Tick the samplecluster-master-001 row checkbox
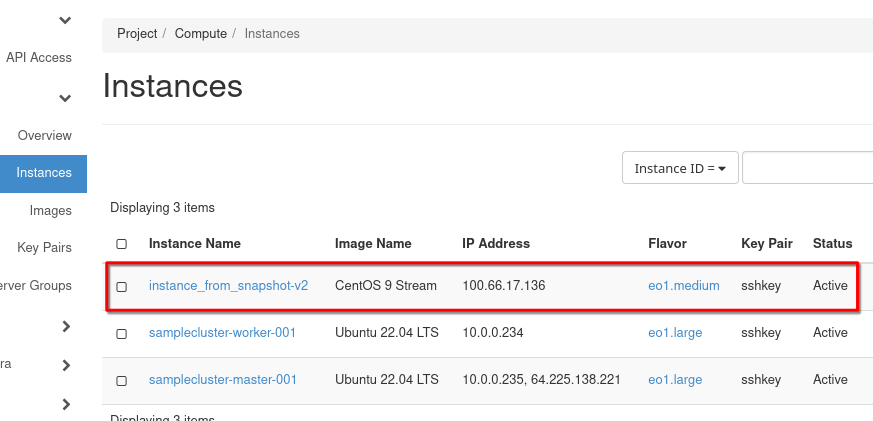 [x=122, y=381]
